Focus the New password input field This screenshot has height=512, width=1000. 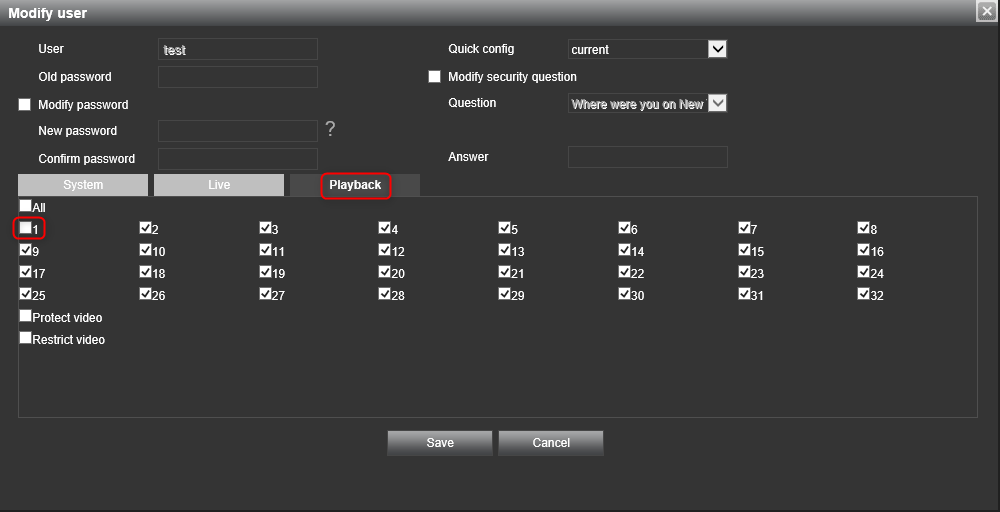(238, 131)
